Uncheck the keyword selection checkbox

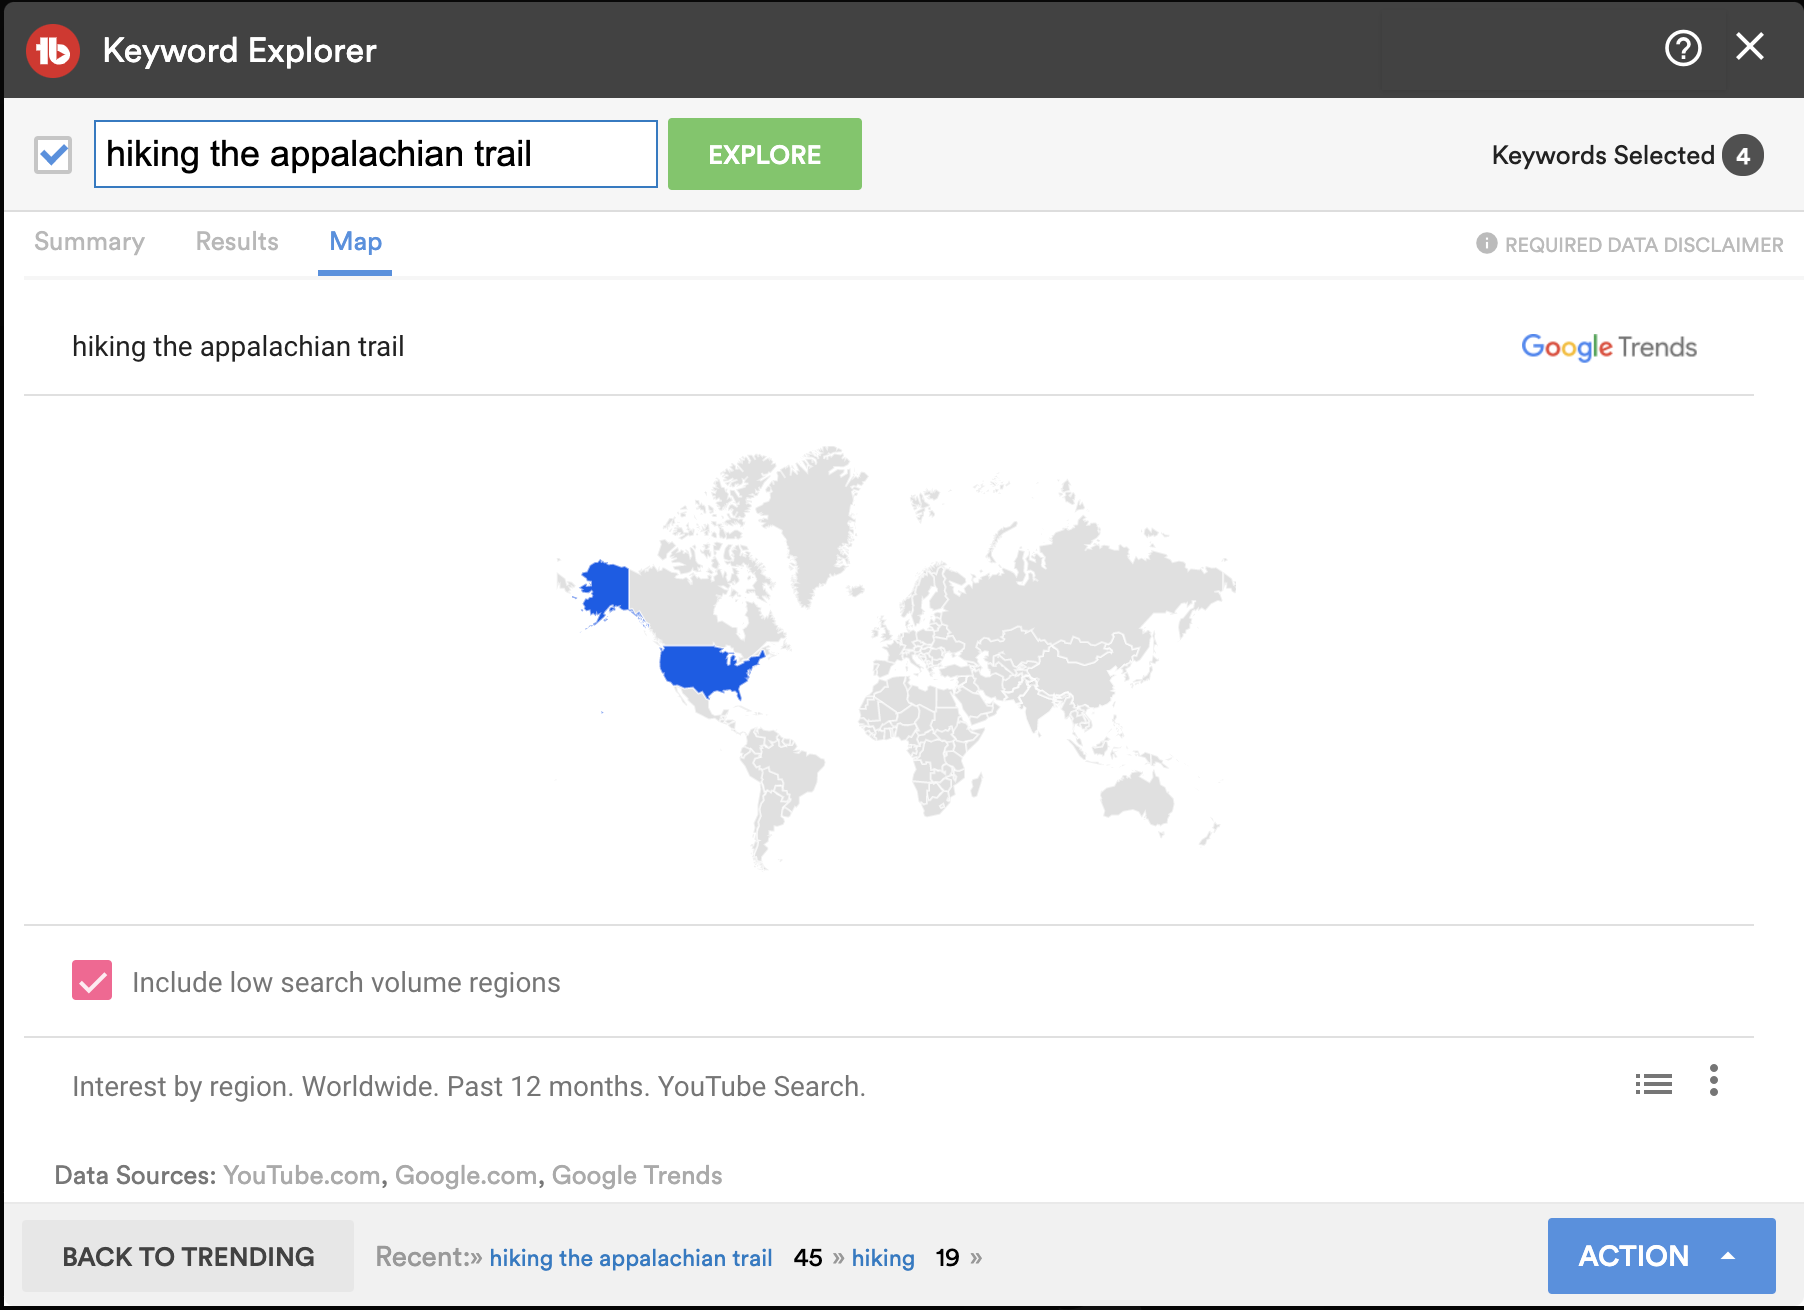[53, 155]
